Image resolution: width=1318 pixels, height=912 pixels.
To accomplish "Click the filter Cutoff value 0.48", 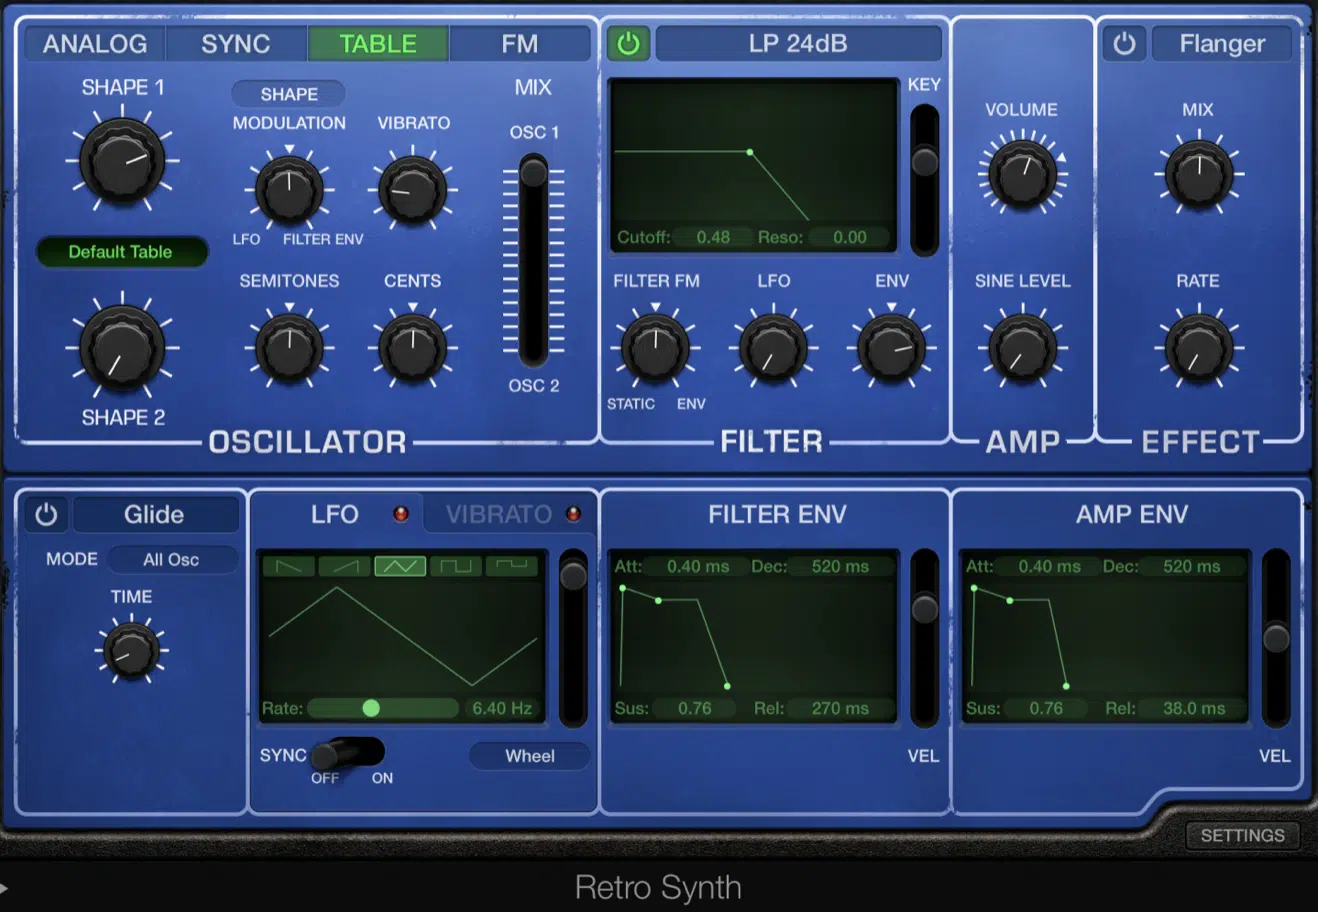I will [713, 237].
